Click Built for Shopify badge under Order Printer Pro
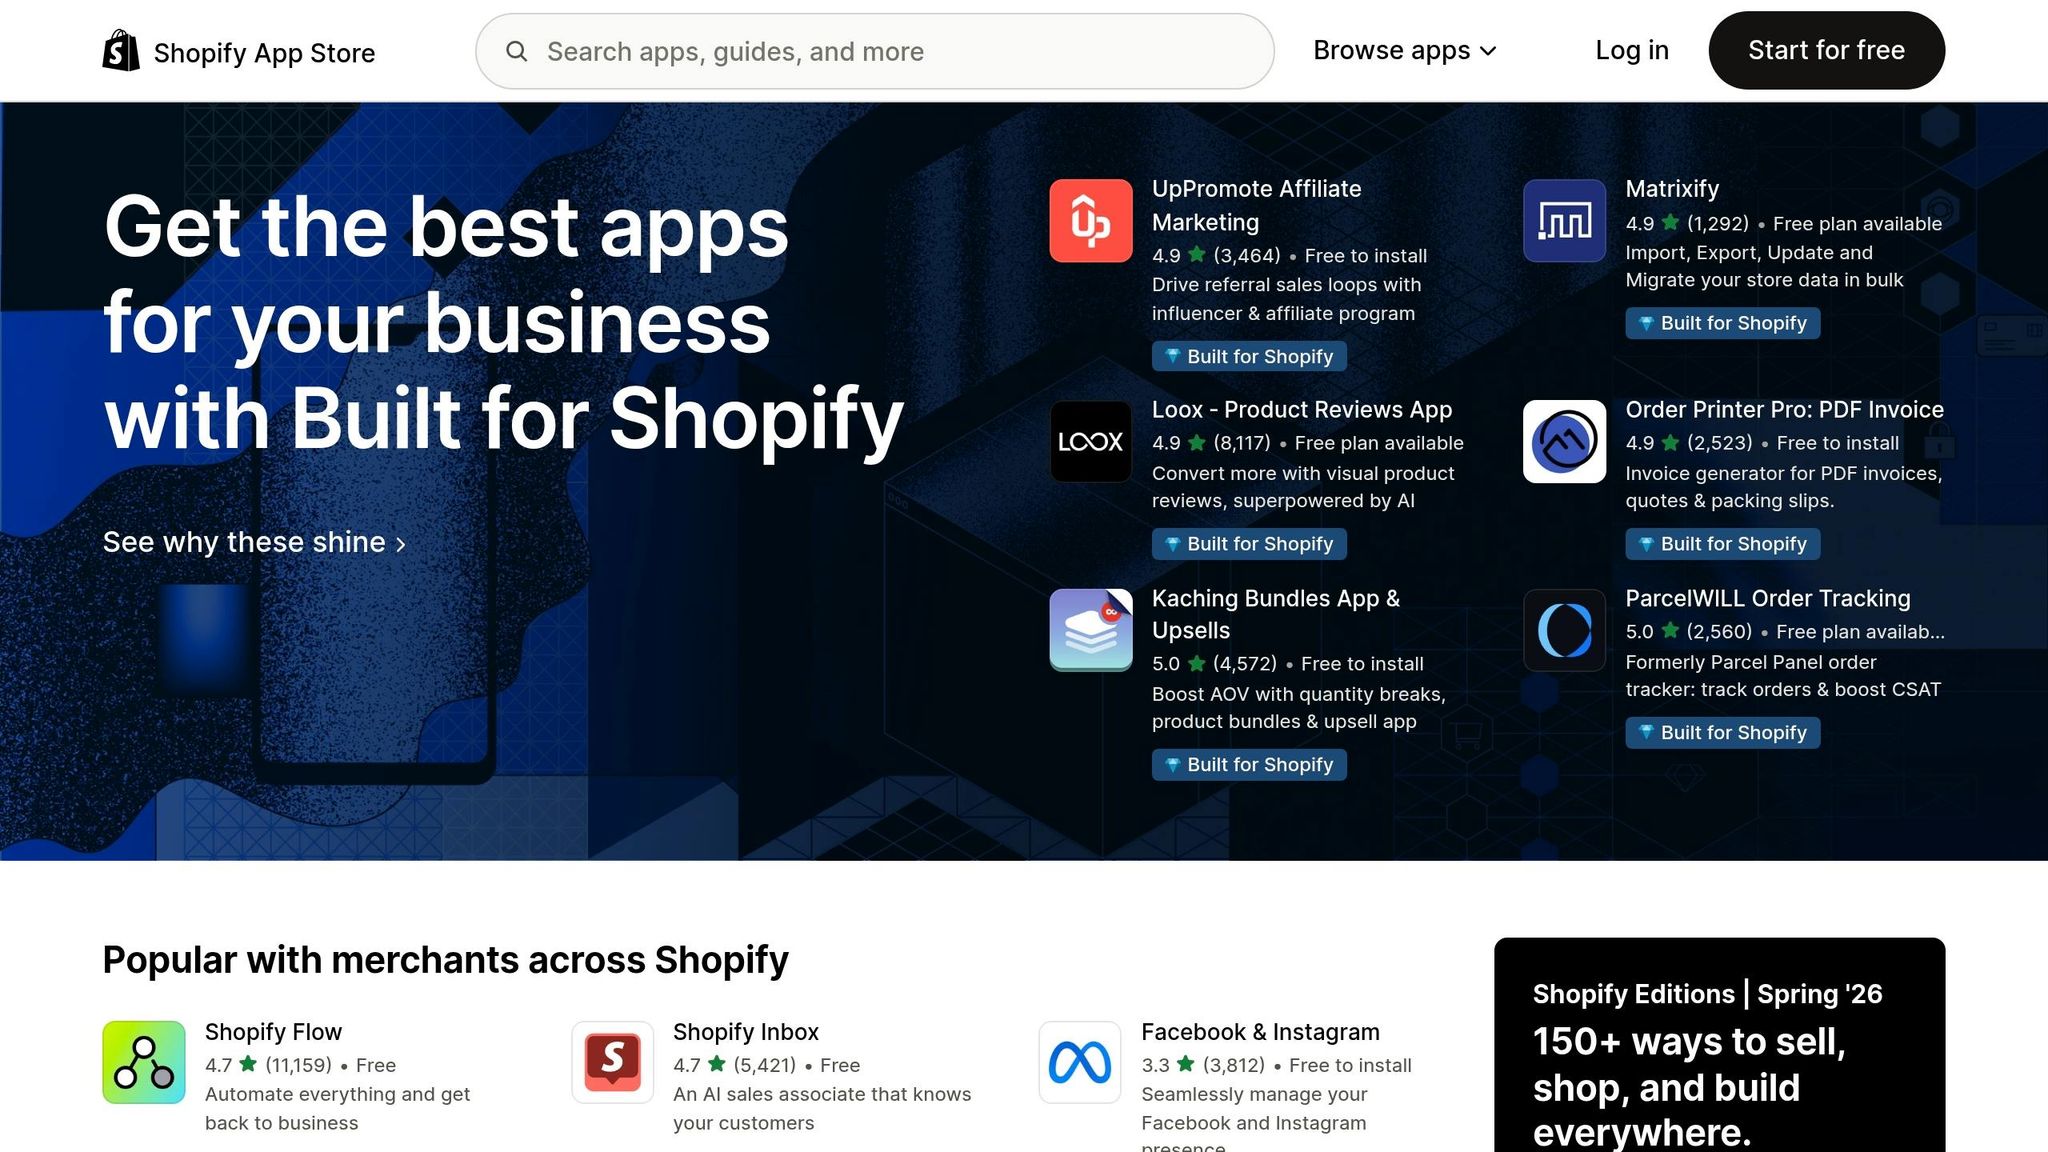2048x1152 pixels. tap(1722, 544)
